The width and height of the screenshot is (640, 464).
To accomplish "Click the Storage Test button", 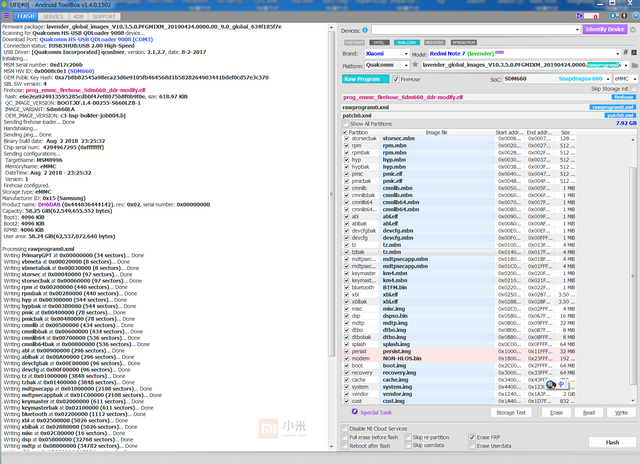I will coord(511,413).
